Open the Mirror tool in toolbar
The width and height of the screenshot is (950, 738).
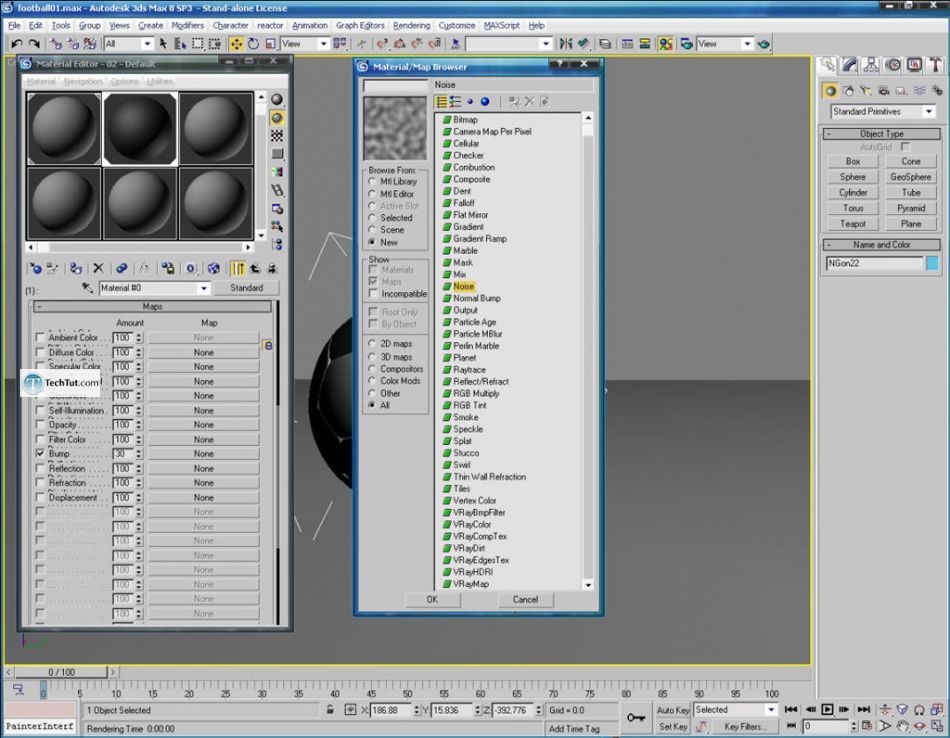tap(566, 44)
